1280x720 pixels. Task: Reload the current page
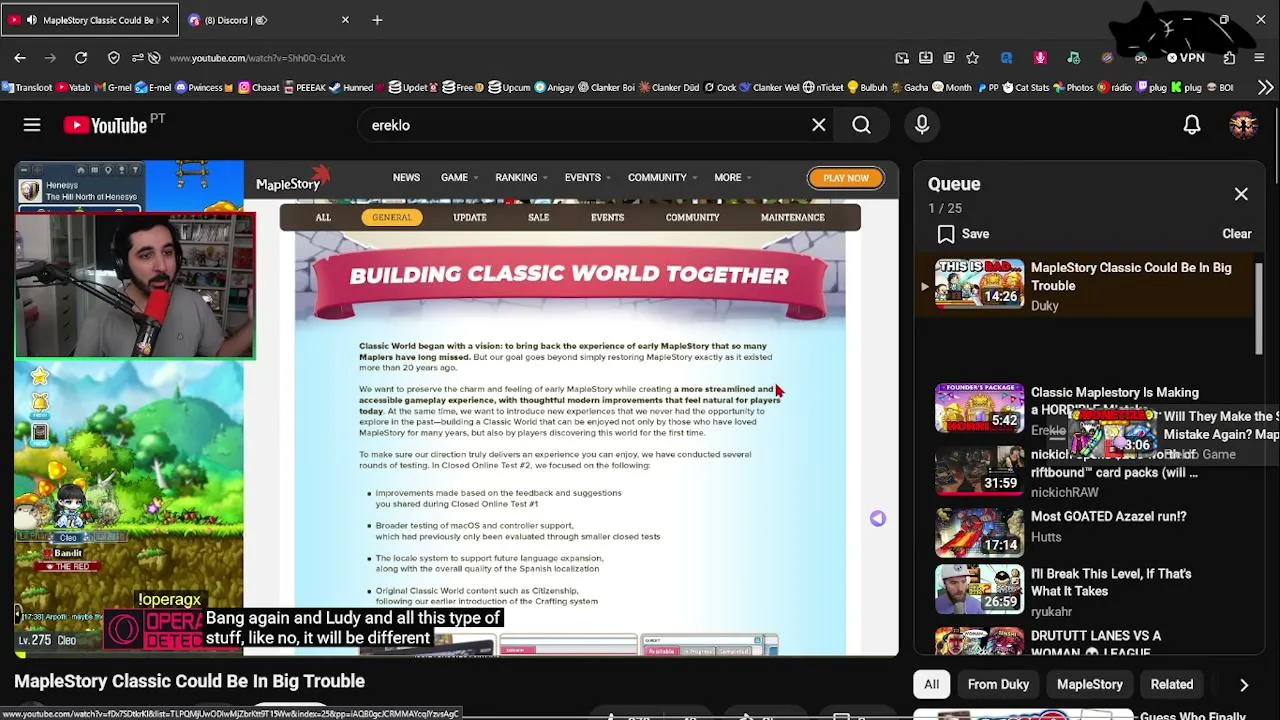[81, 58]
